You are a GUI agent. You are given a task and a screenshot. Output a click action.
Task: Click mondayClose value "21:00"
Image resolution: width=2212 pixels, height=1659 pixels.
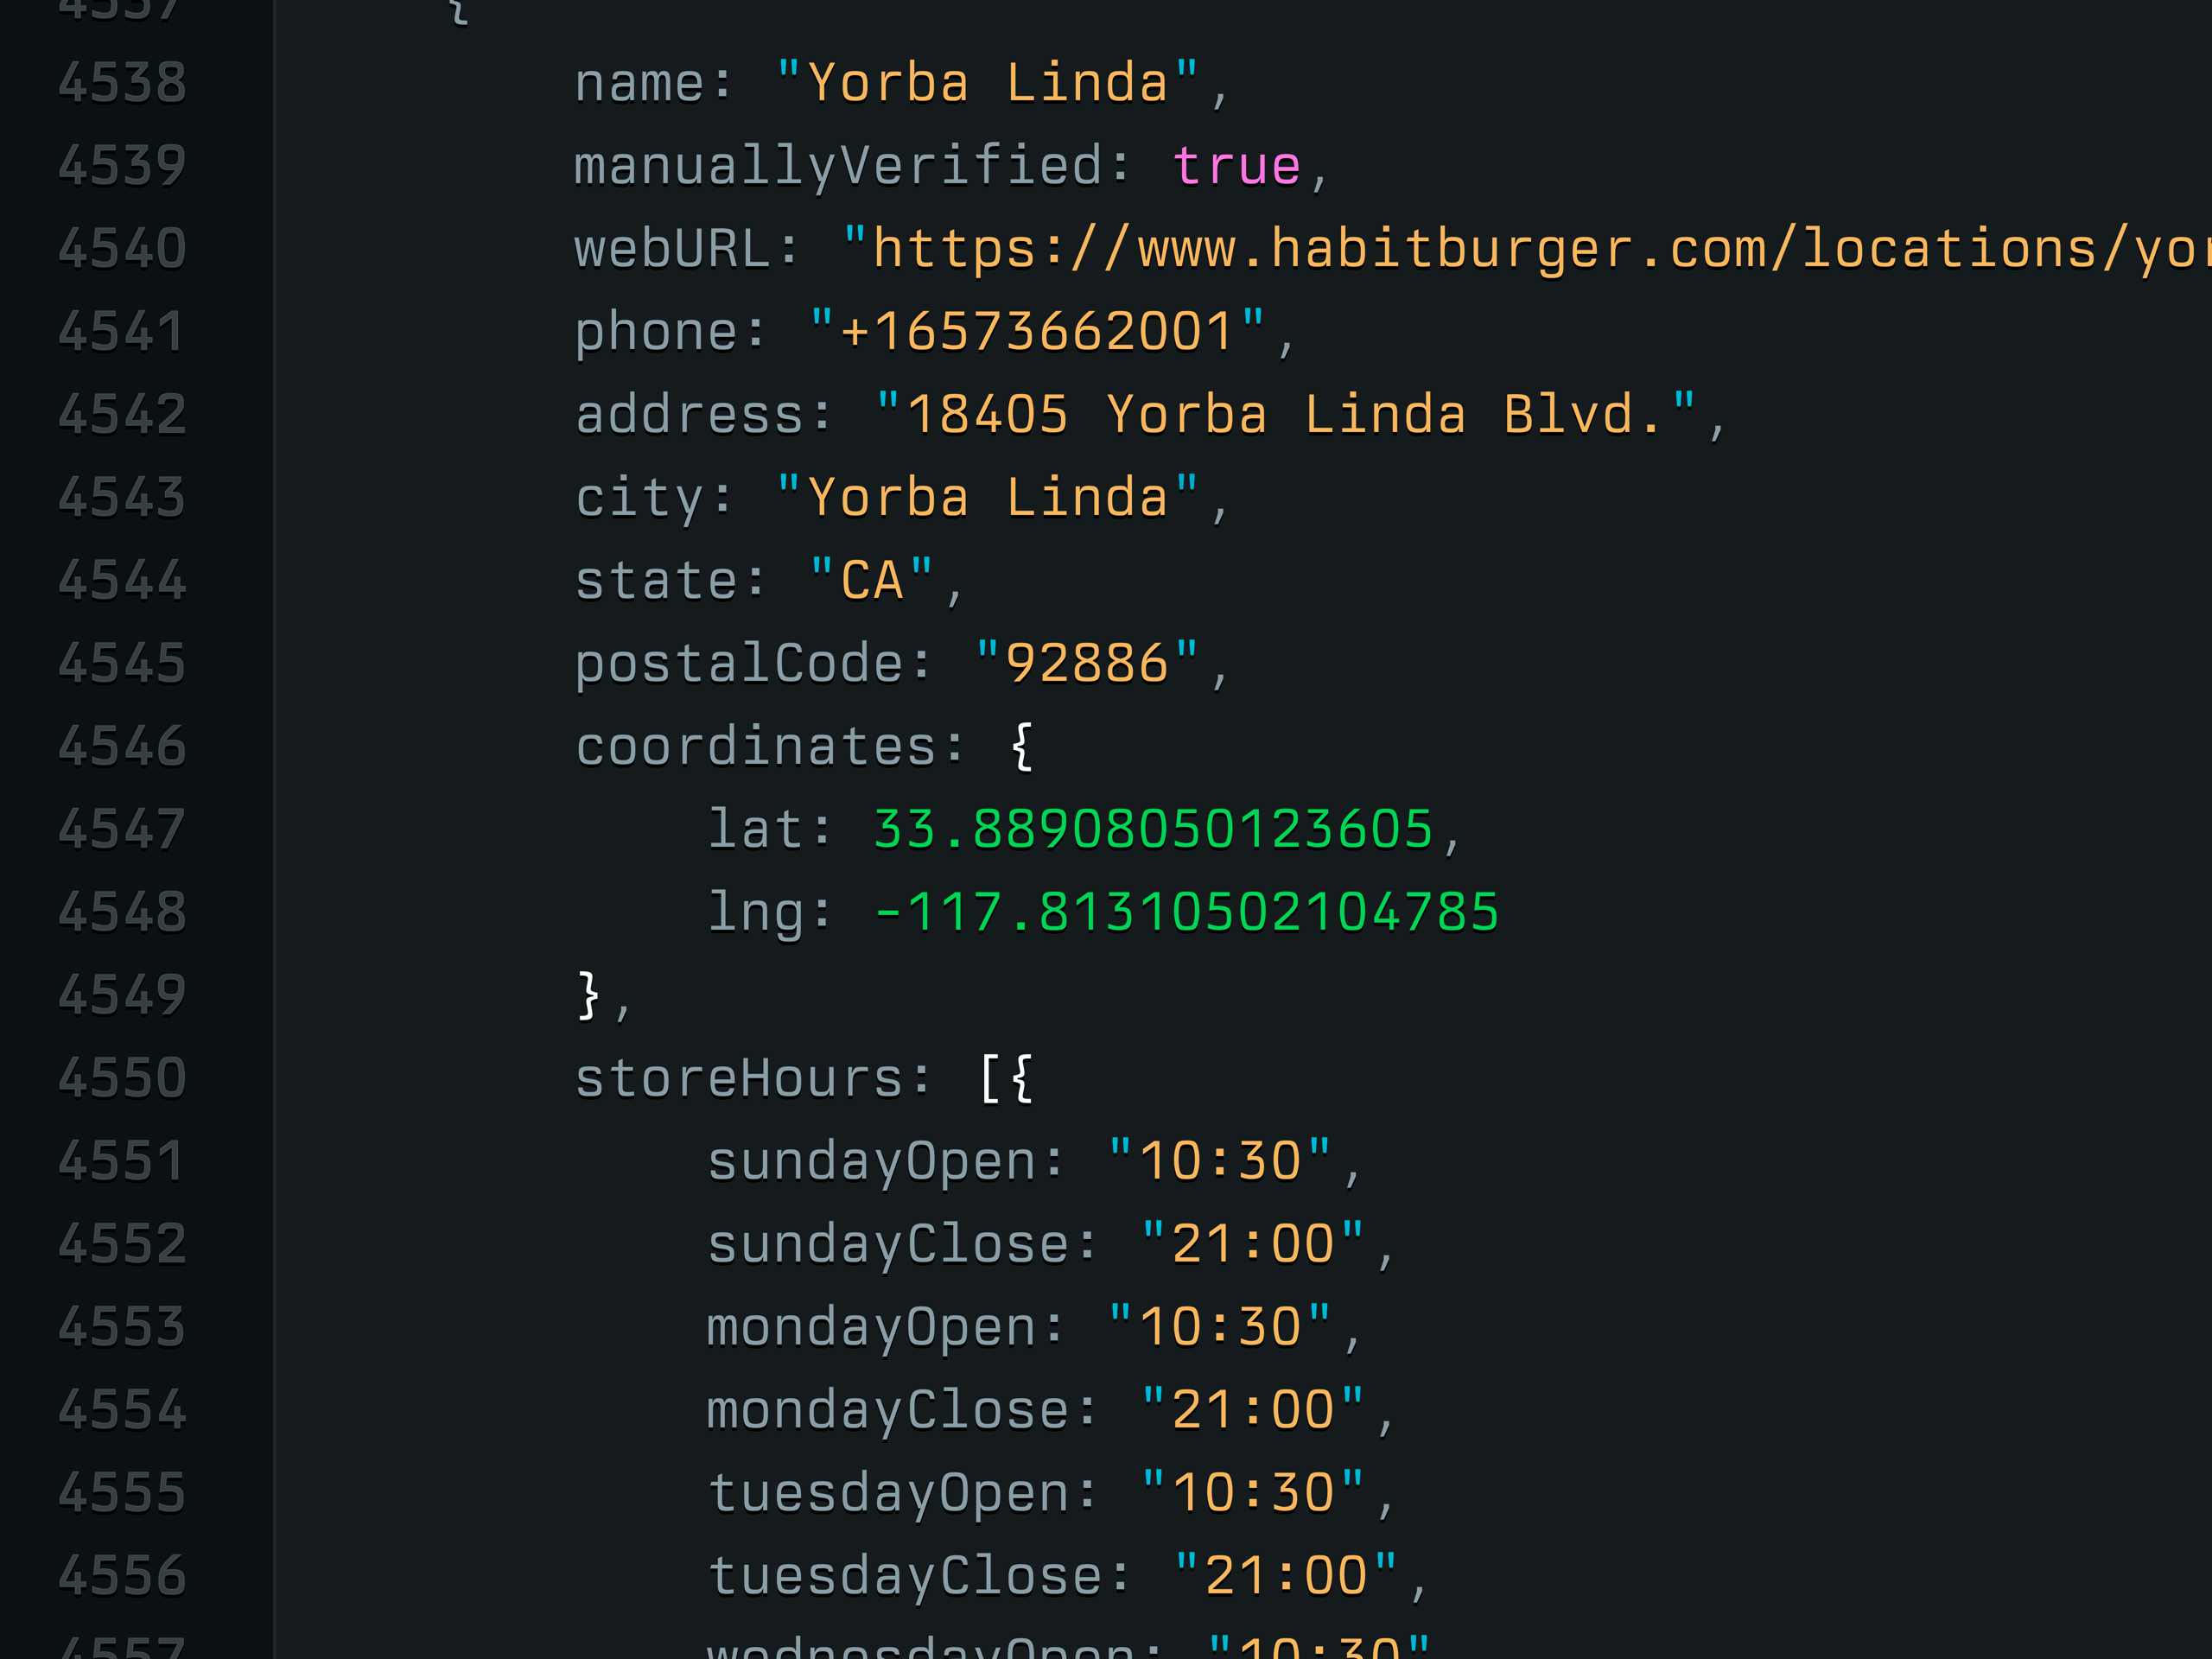pyautogui.click(x=1253, y=1411)
